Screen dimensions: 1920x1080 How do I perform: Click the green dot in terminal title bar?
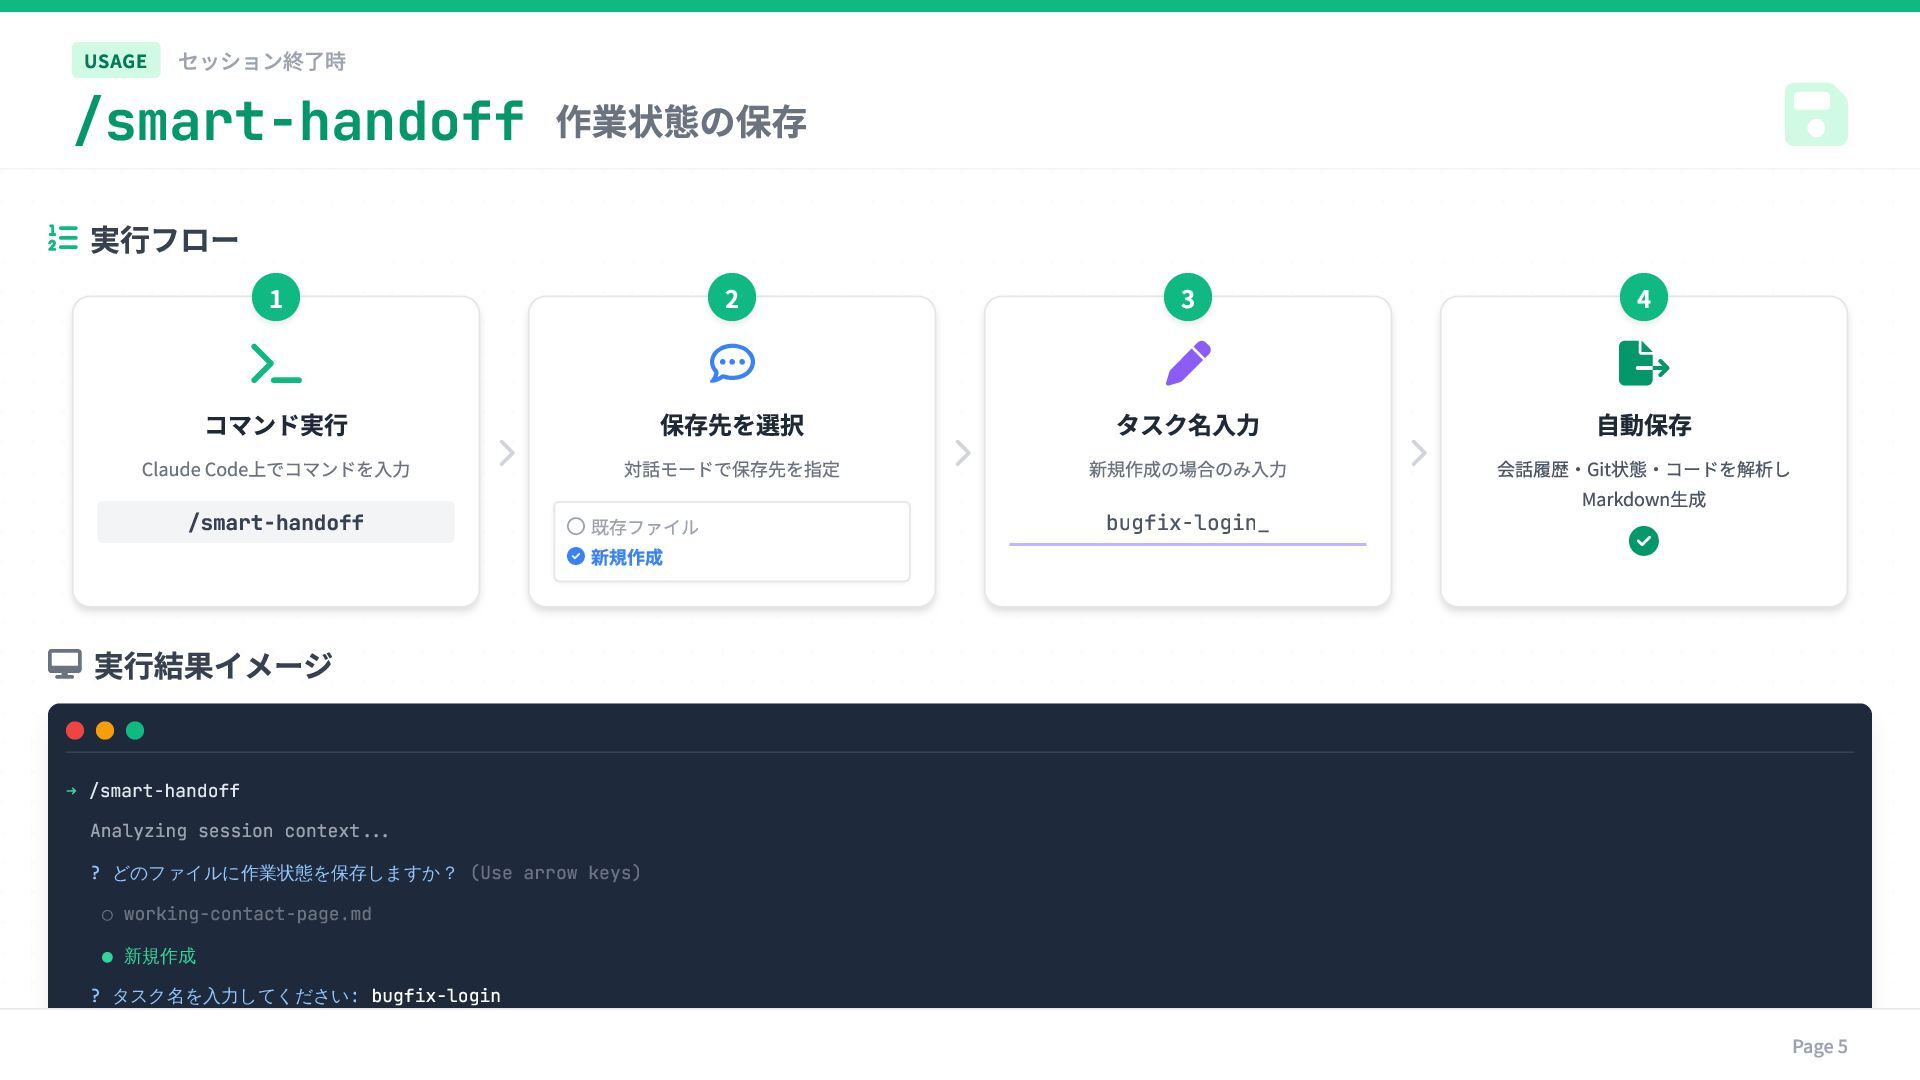pyautogui.click(x=135, y=731)
